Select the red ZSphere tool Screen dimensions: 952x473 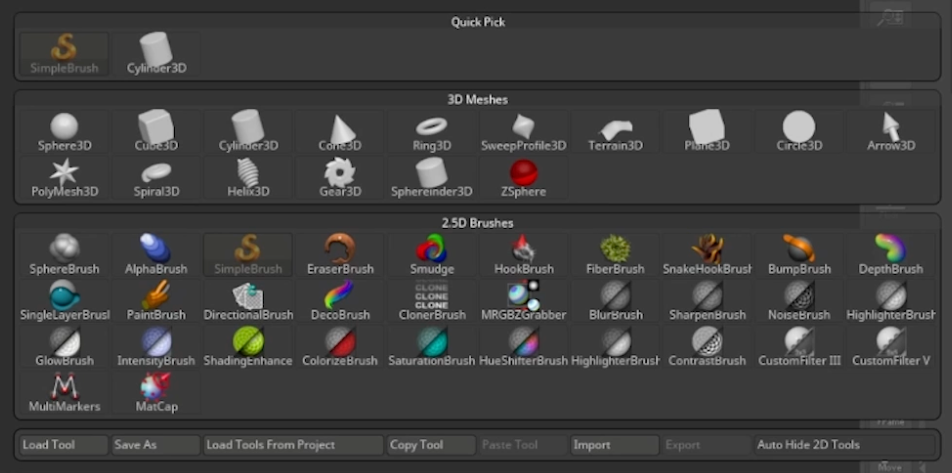[x=523, y=178]
